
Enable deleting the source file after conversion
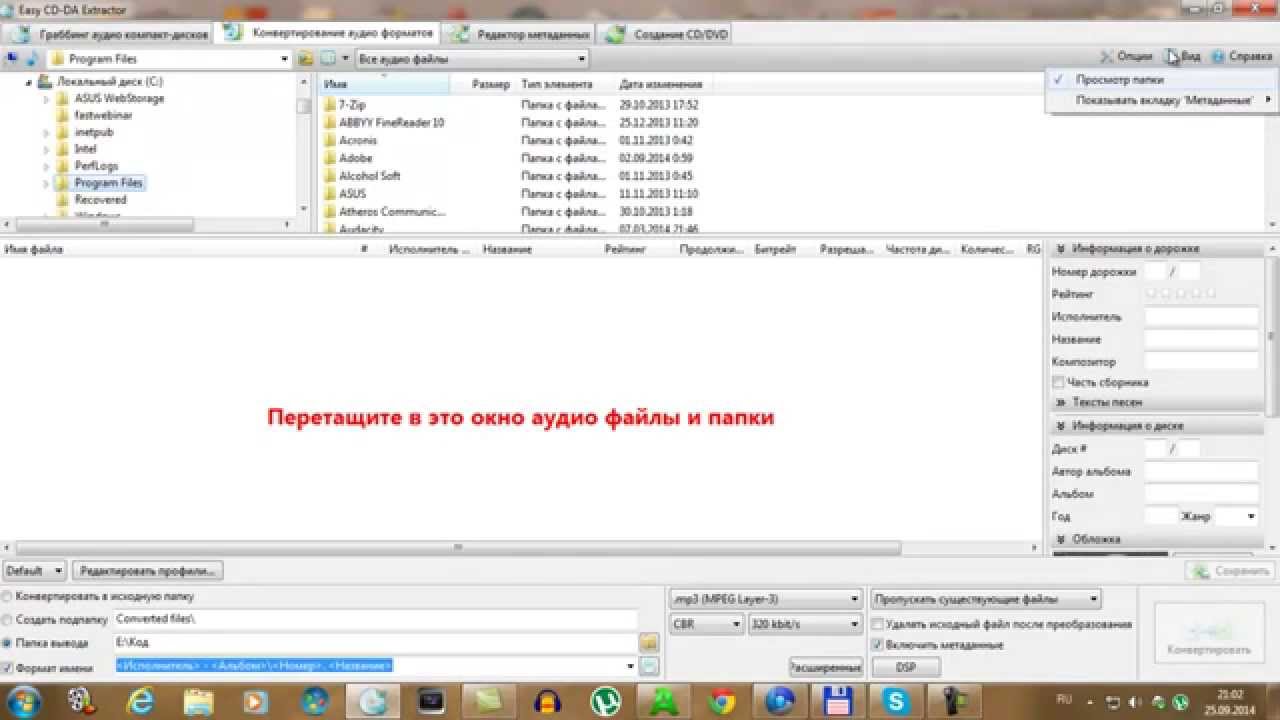(878, 624)
